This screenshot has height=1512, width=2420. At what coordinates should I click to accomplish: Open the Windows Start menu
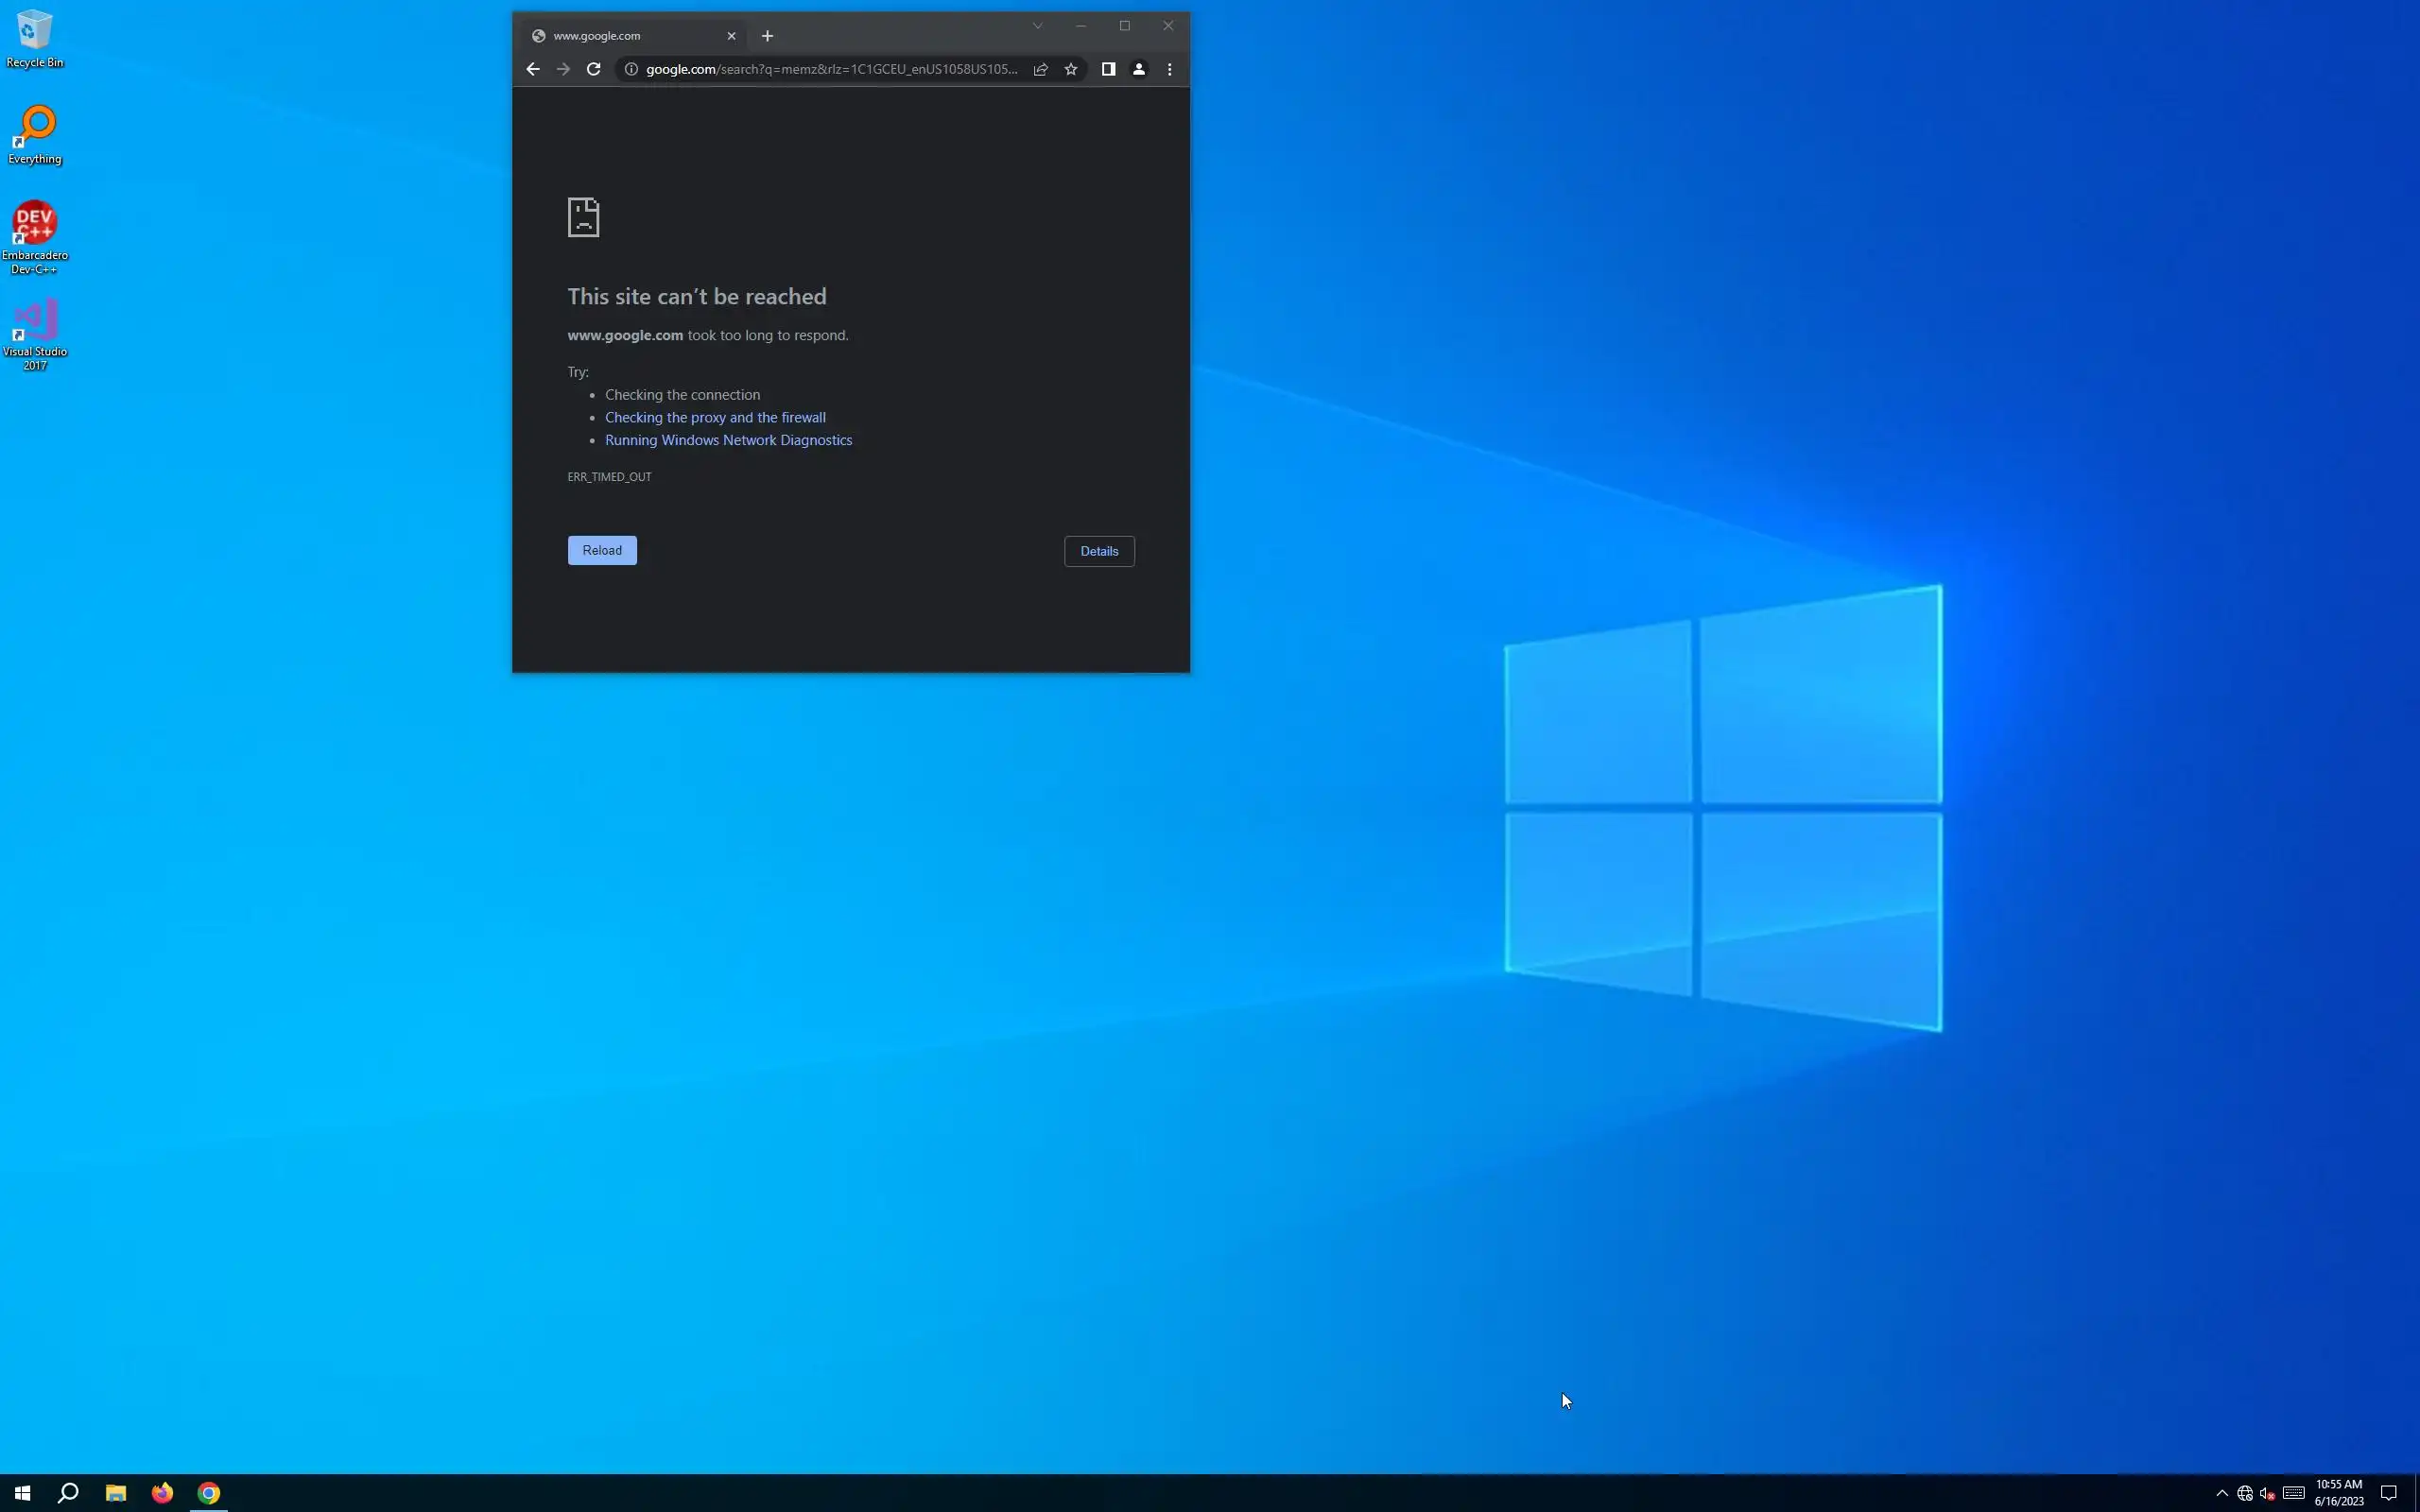tap(22, 1493)
